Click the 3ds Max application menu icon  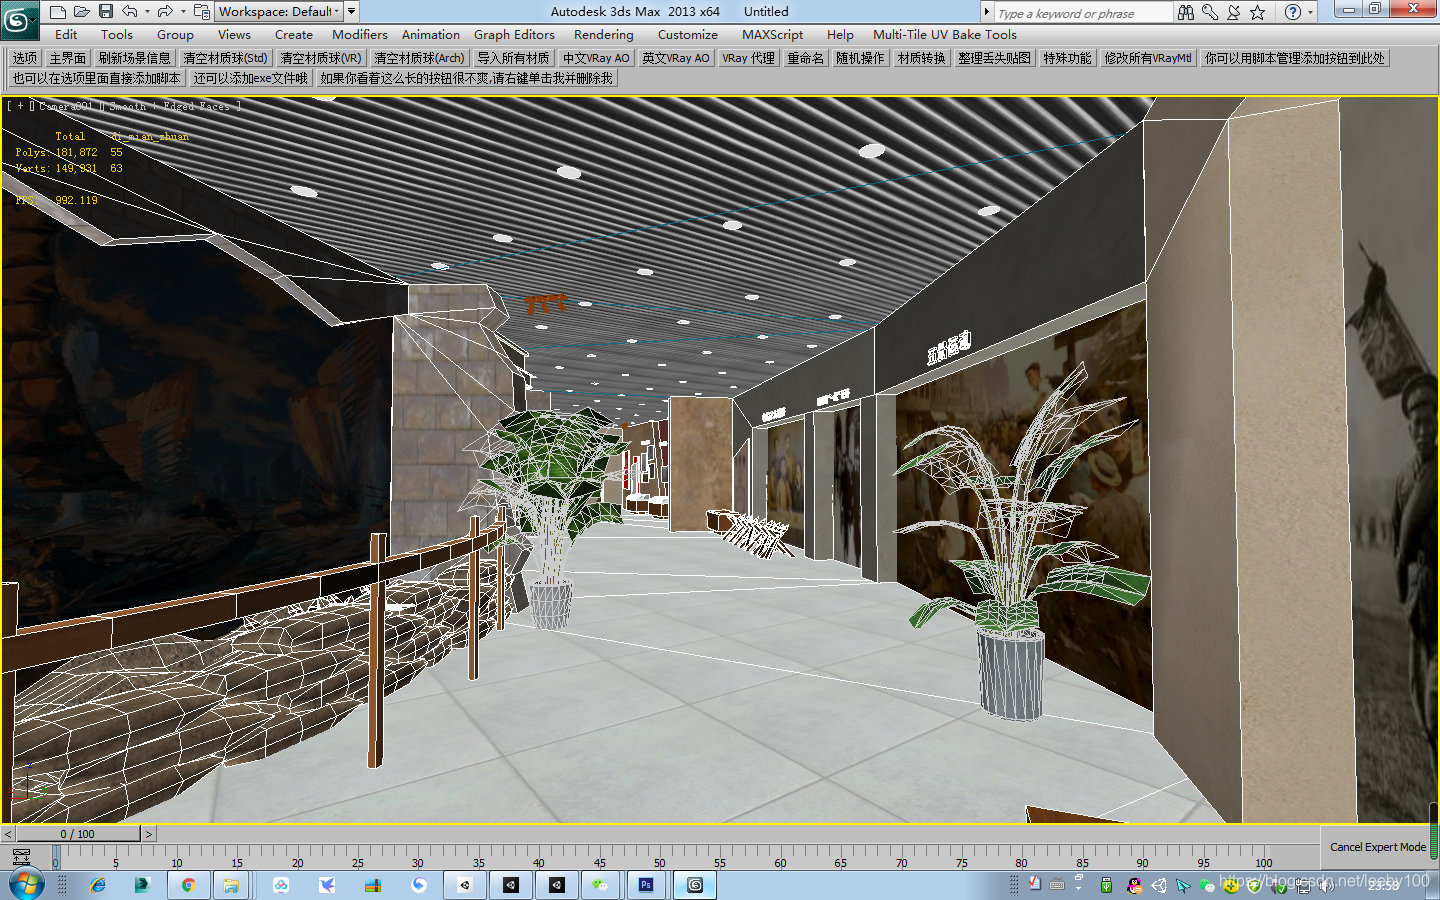[18, 12]
